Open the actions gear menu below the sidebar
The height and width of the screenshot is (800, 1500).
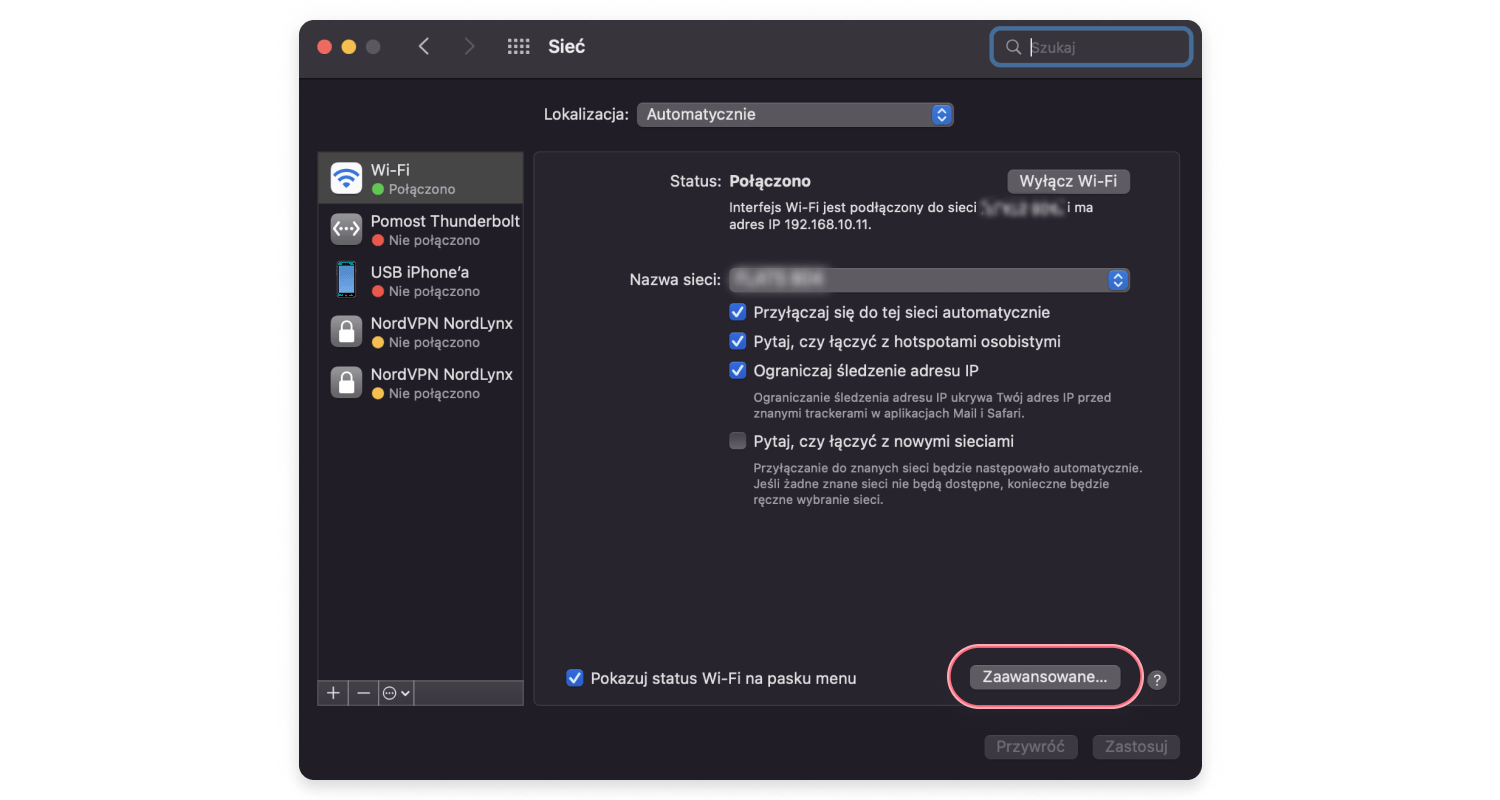(x=394, y=692)
